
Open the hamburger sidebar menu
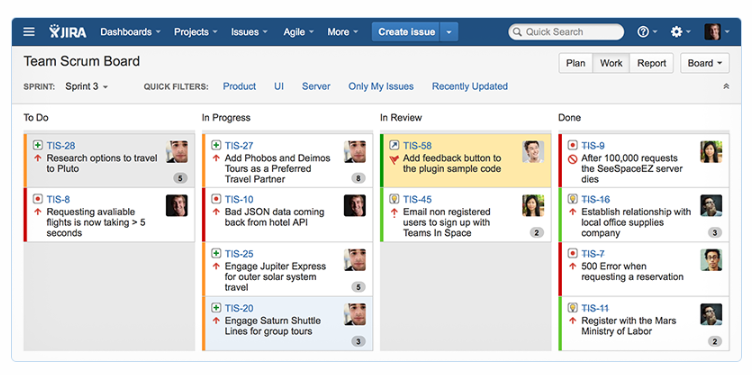29,32
